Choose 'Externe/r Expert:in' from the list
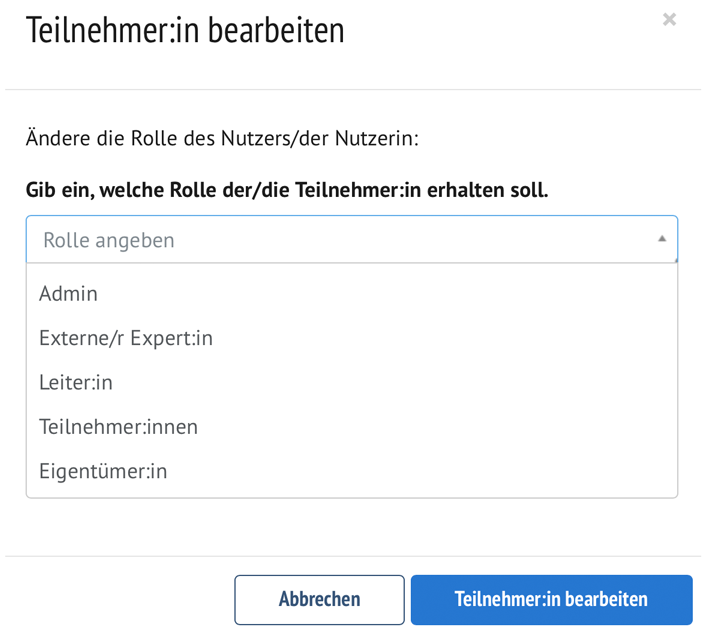 pos(126,338)
